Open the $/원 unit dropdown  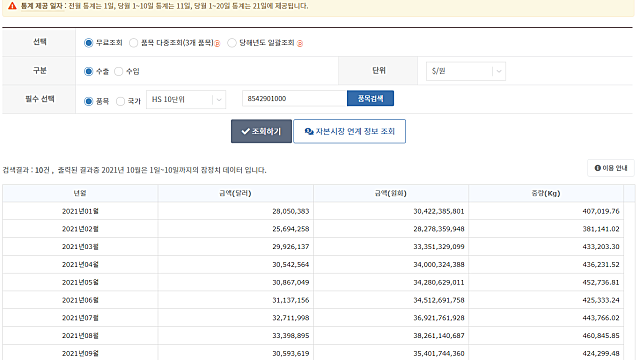(466, 71)
